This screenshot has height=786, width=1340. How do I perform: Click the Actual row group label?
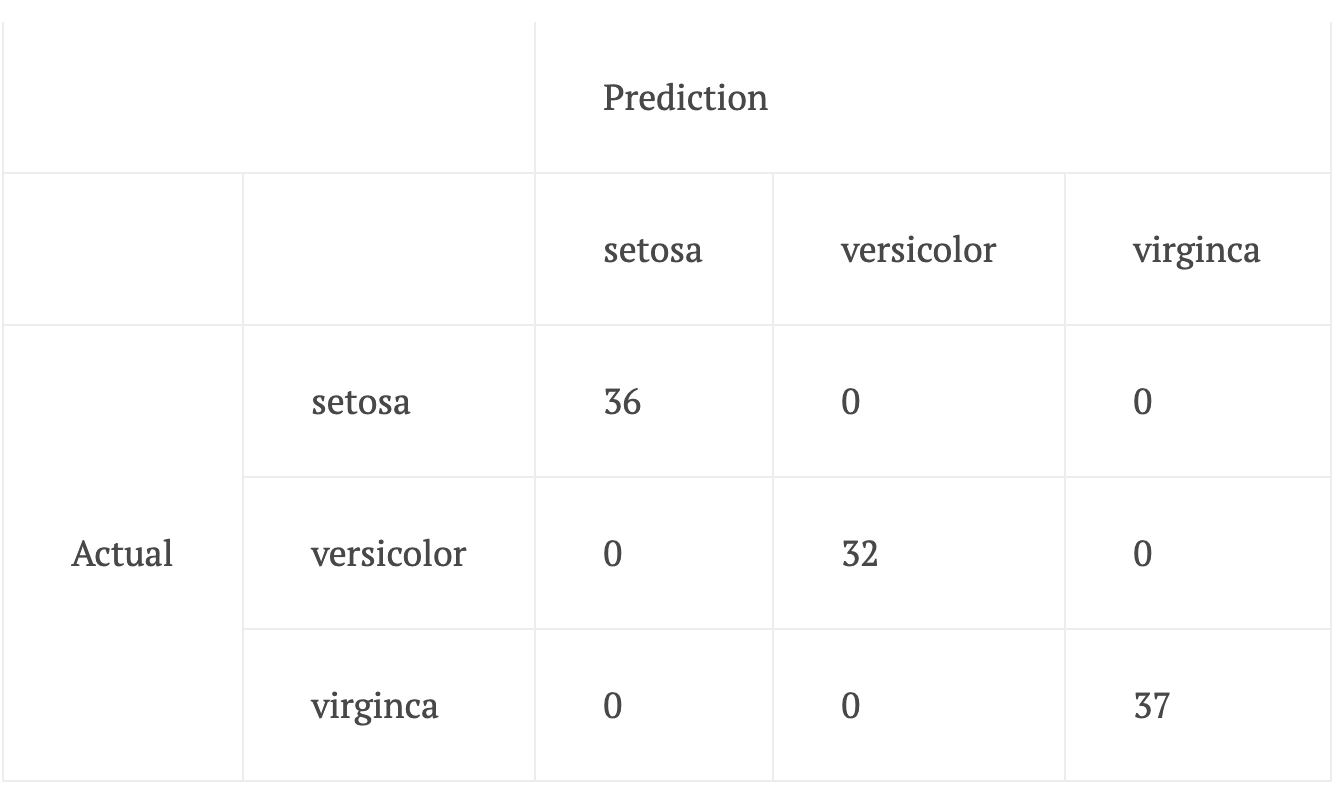(x=122, y=553)
